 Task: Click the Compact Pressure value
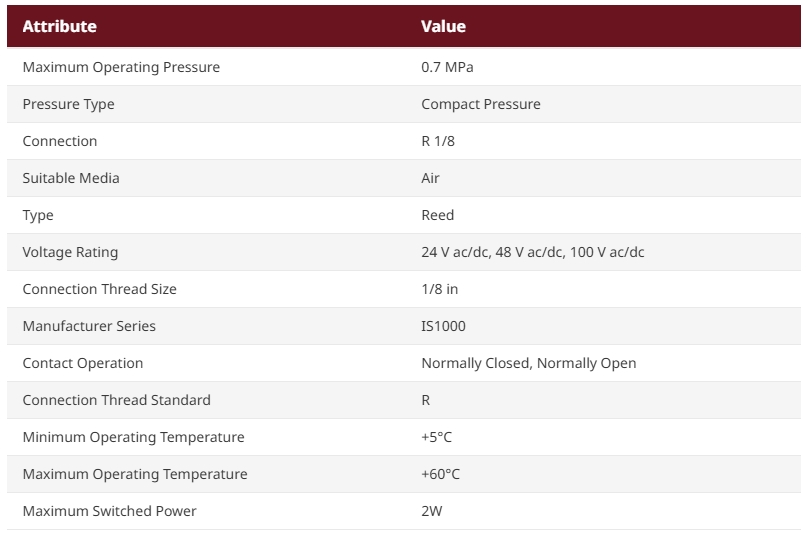coord(481,104)
